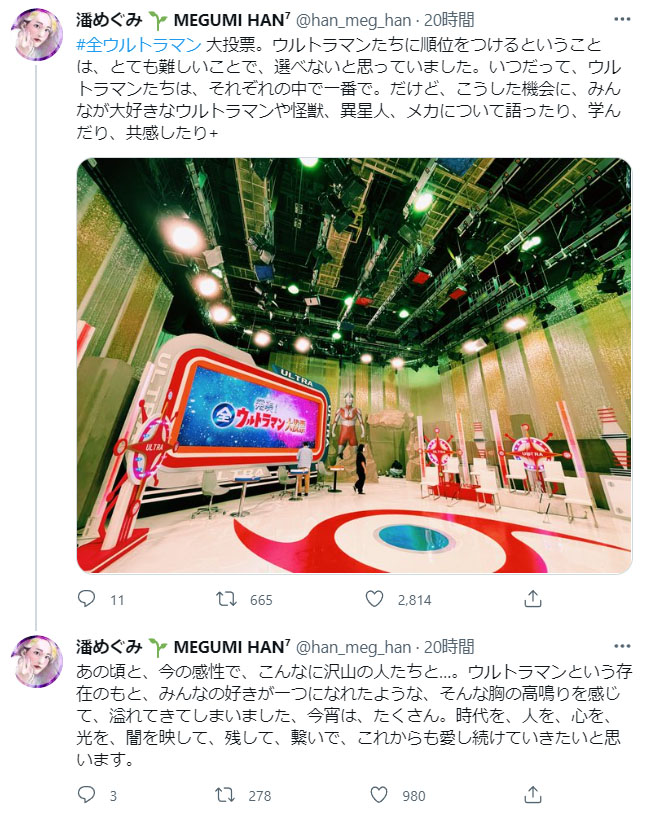Image resolution: width=649 pixels, height=815 pixels.
Task: Like the second tweet with 980 likes
Action: click(379, 795)
